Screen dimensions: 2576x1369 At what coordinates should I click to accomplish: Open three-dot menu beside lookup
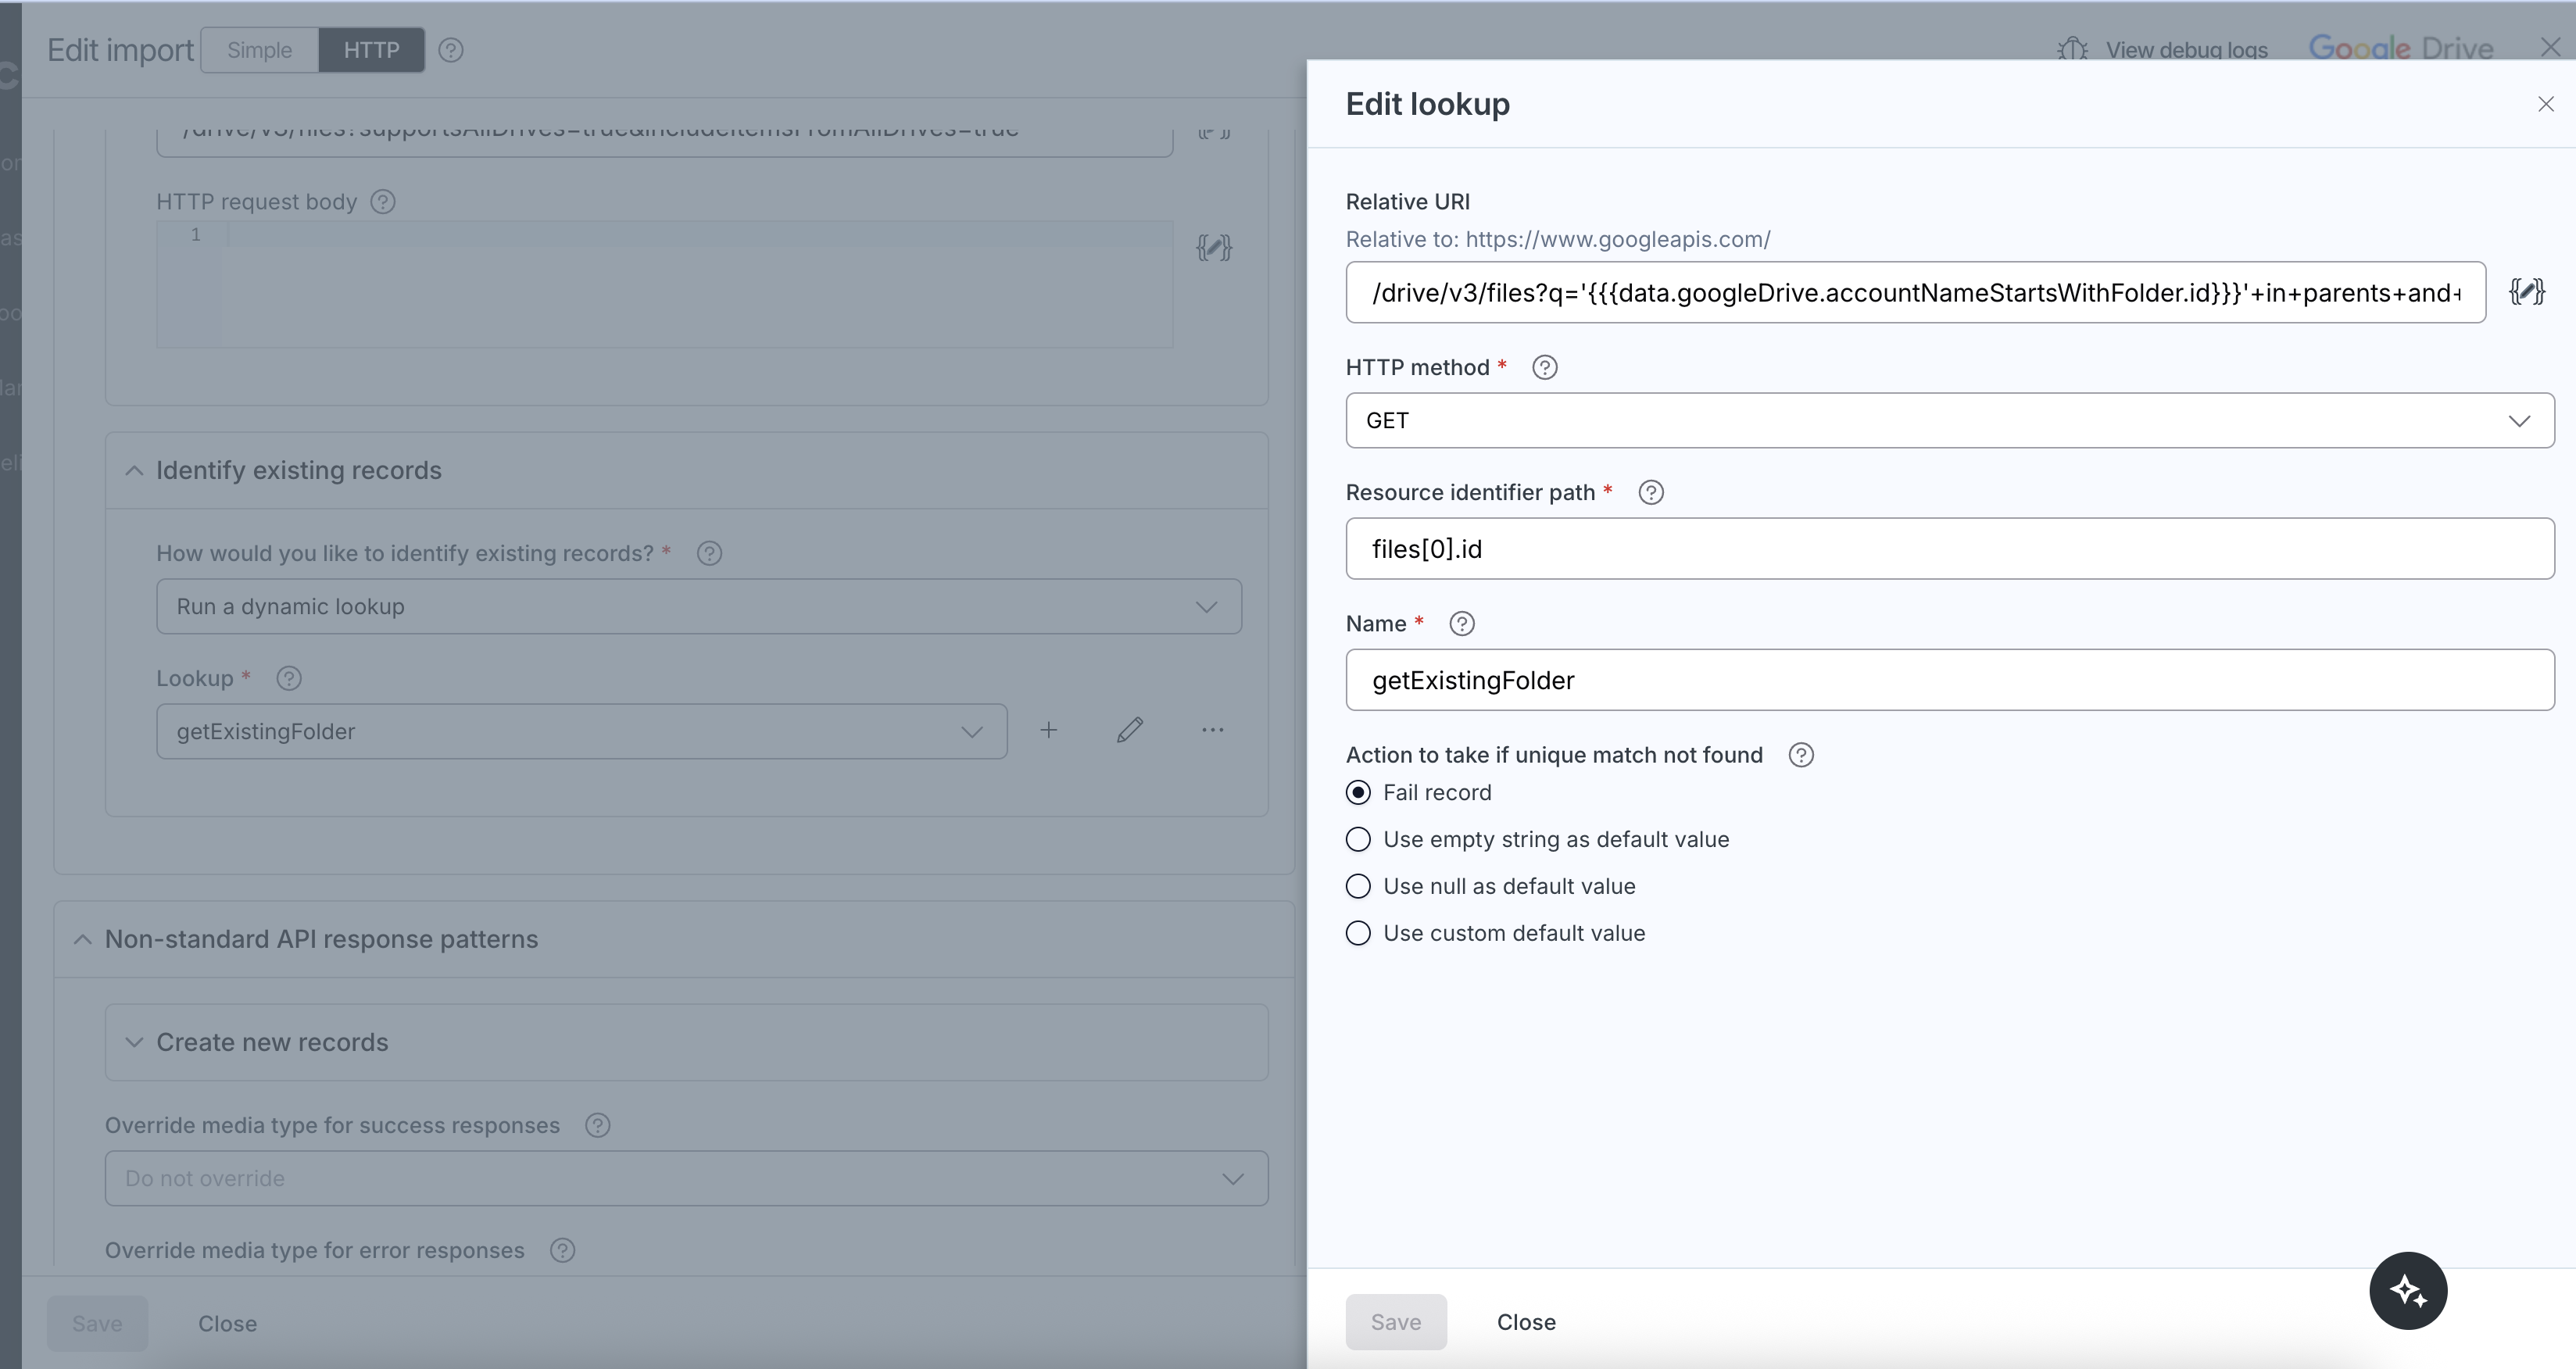(1212, 731)
